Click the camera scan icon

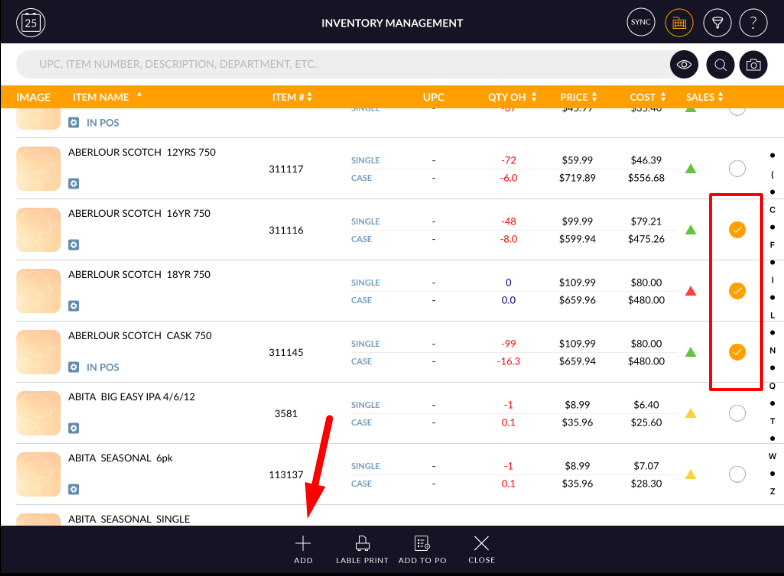point(752,65)
